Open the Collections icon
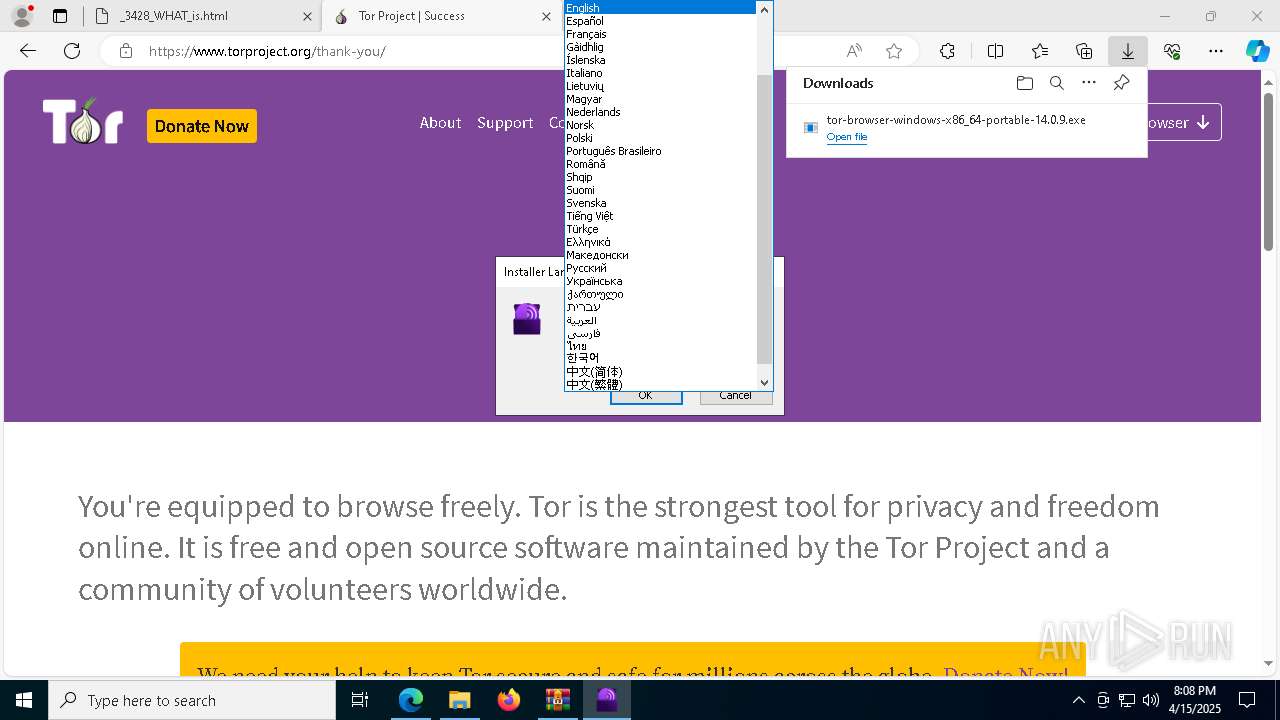 1084,51
